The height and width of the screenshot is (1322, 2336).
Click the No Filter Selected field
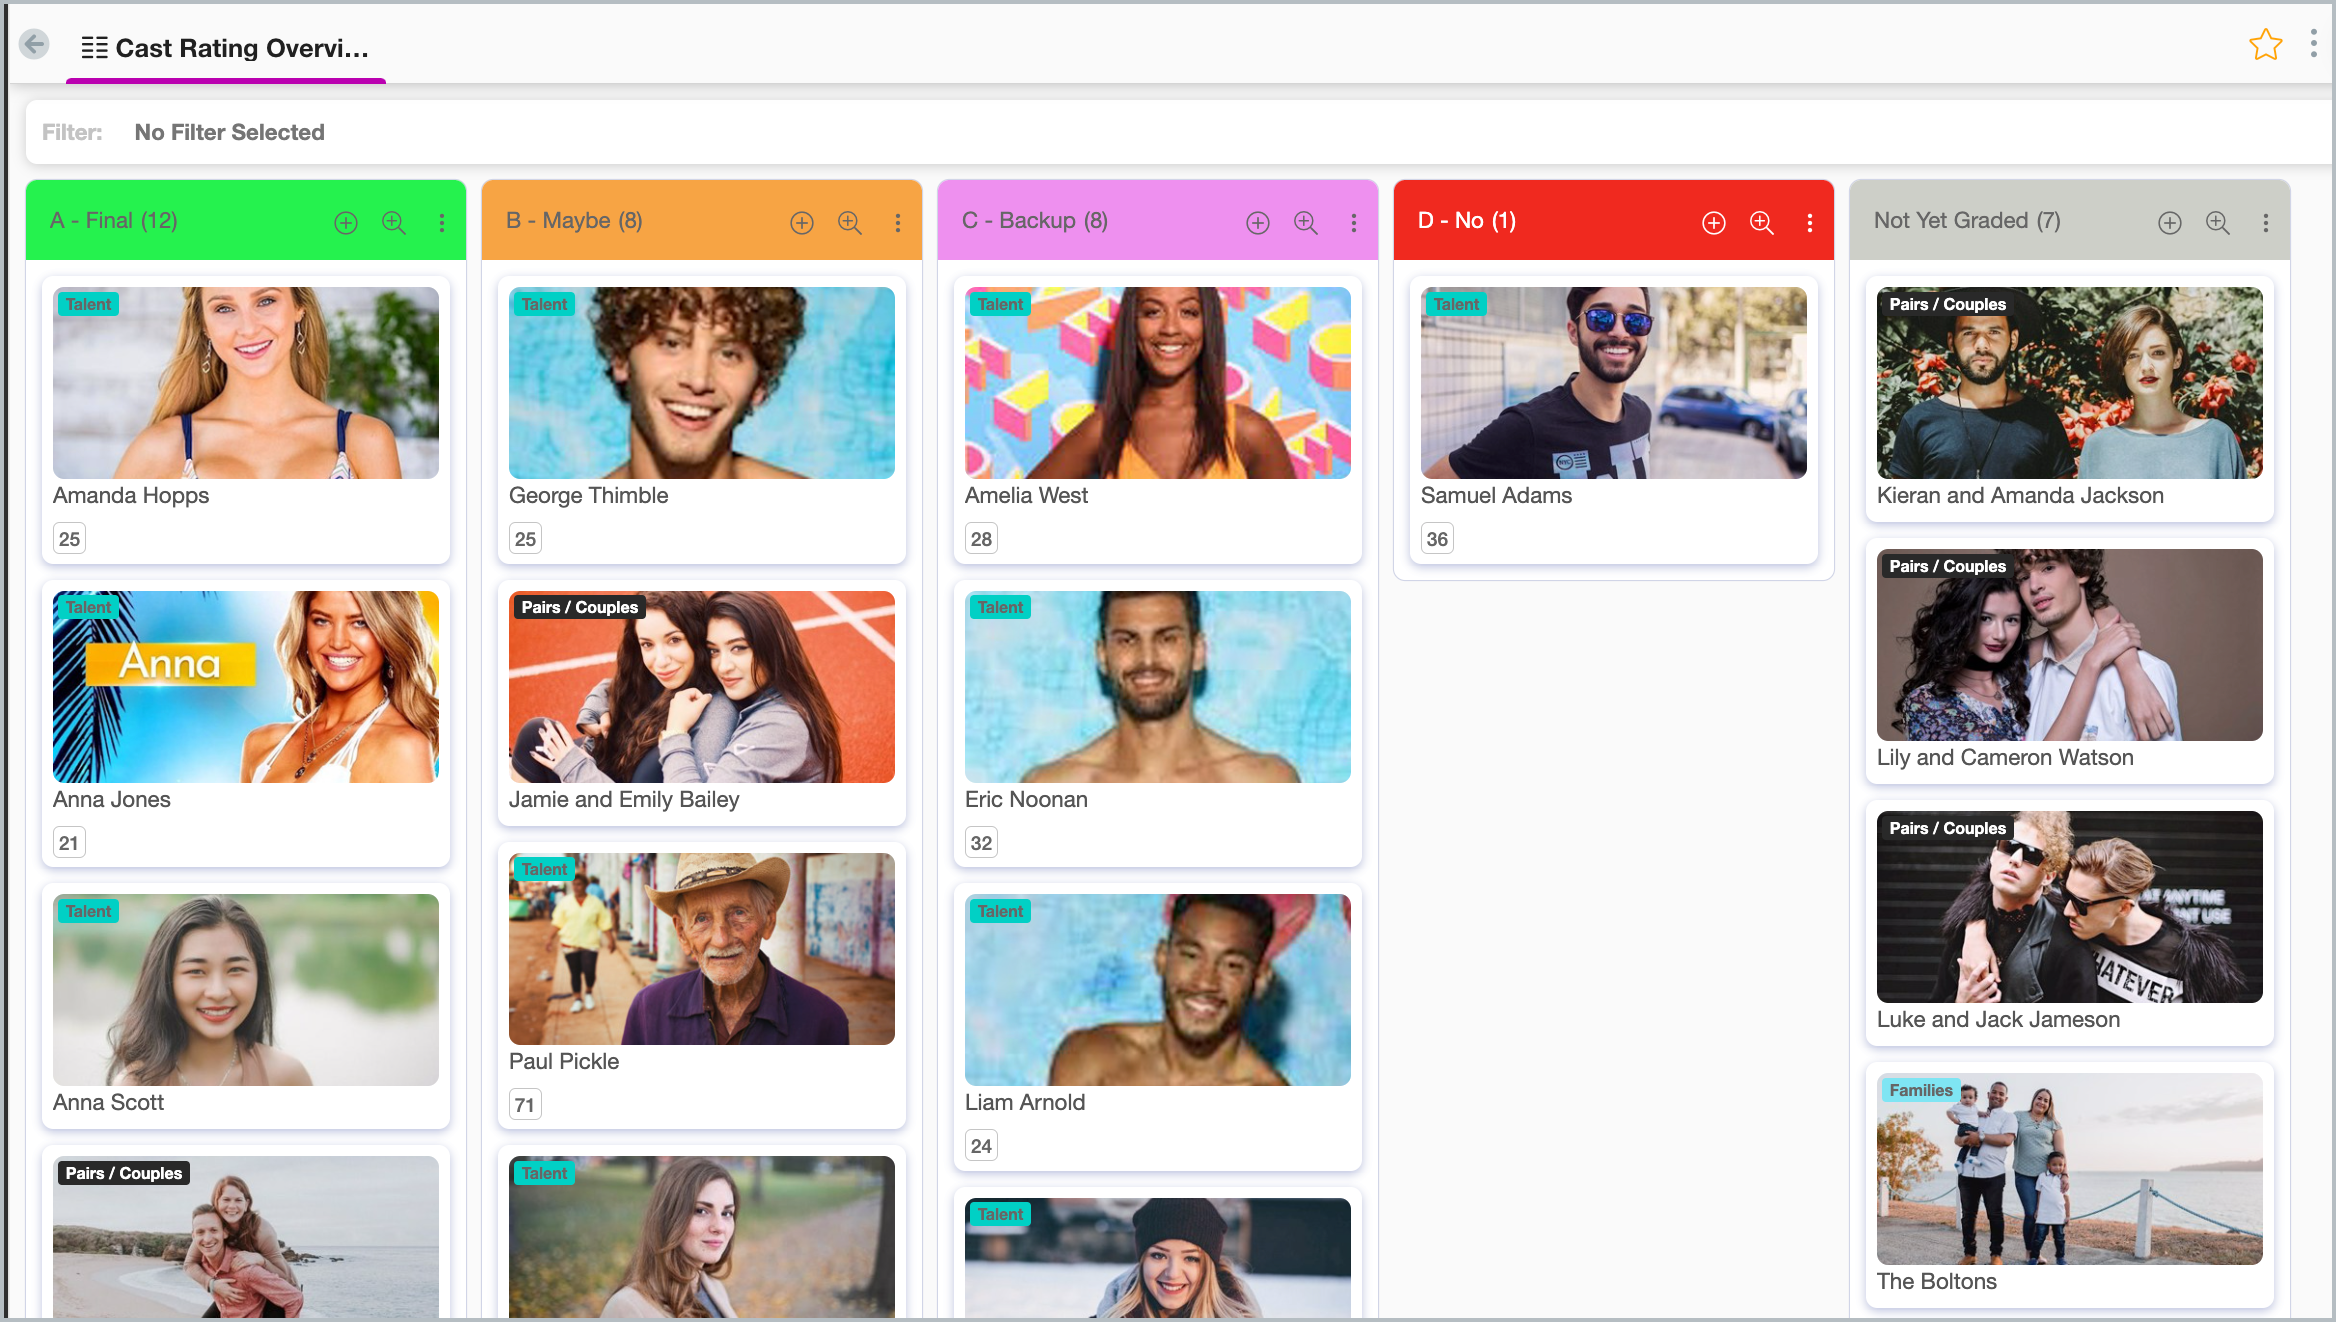[x=229, y=132]
